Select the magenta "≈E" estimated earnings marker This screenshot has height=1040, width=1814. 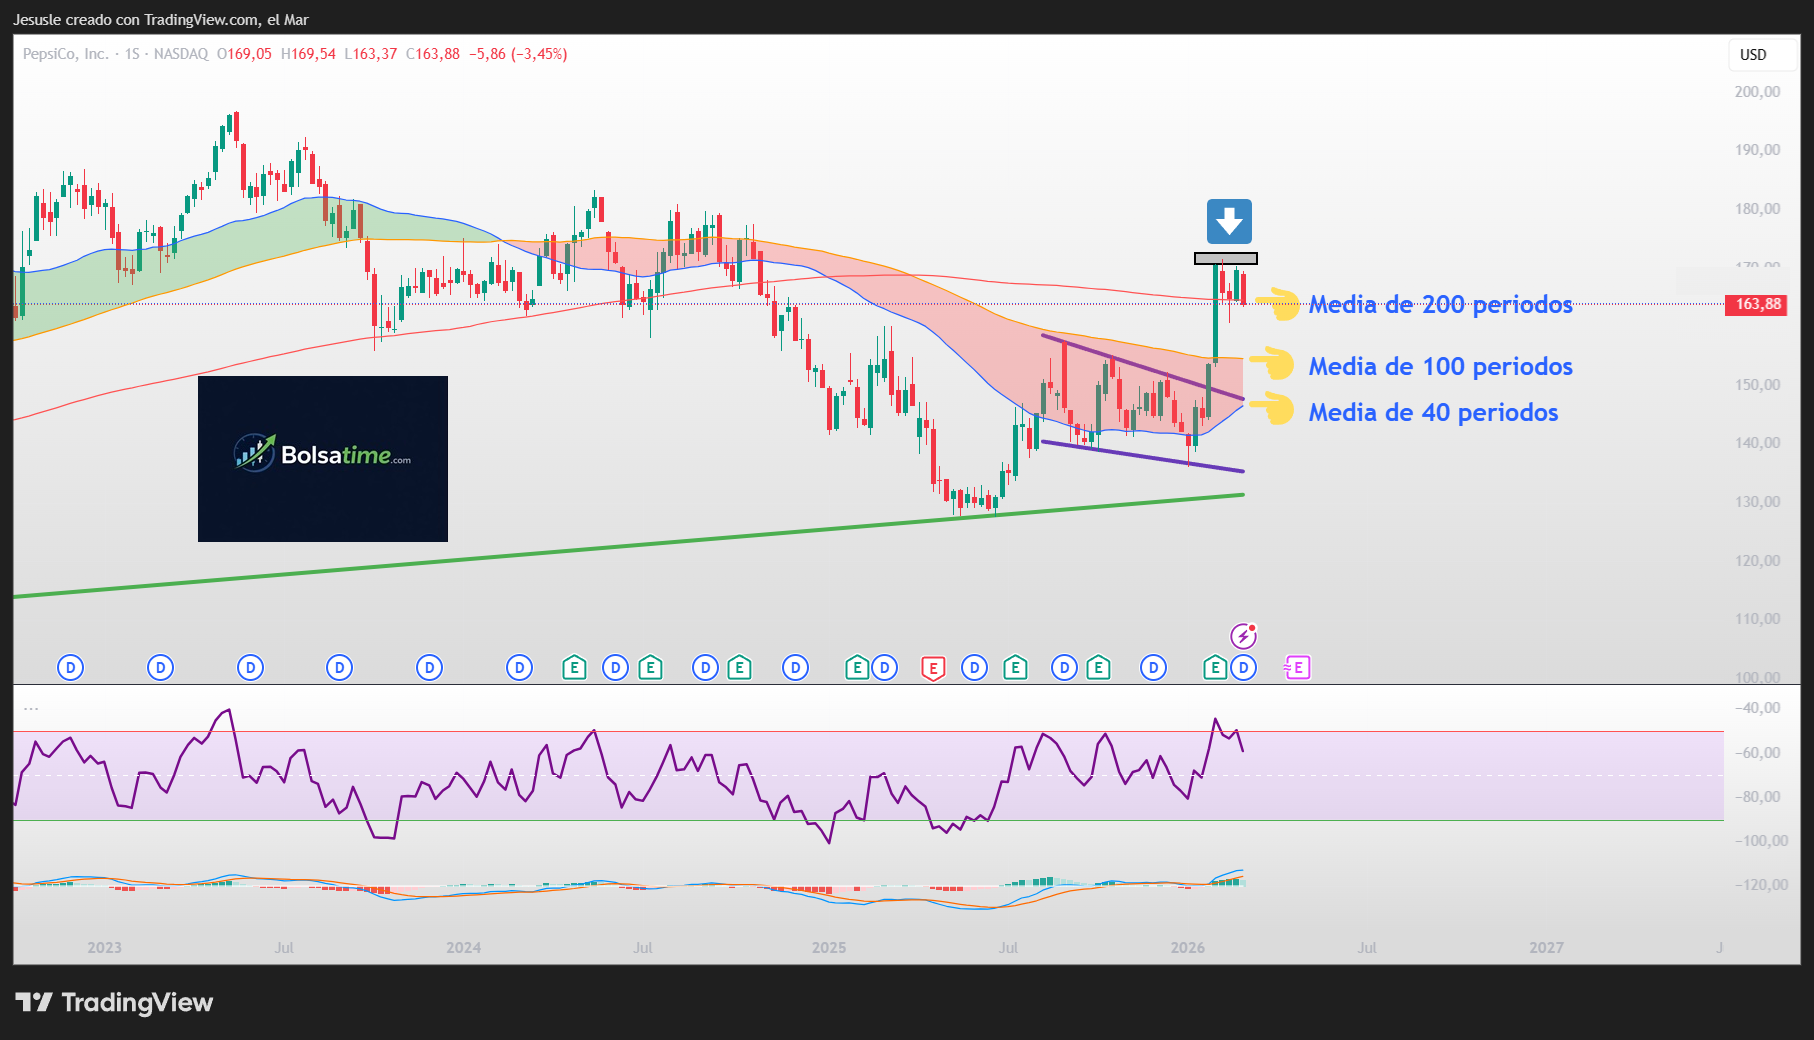tap(1296, 667)
